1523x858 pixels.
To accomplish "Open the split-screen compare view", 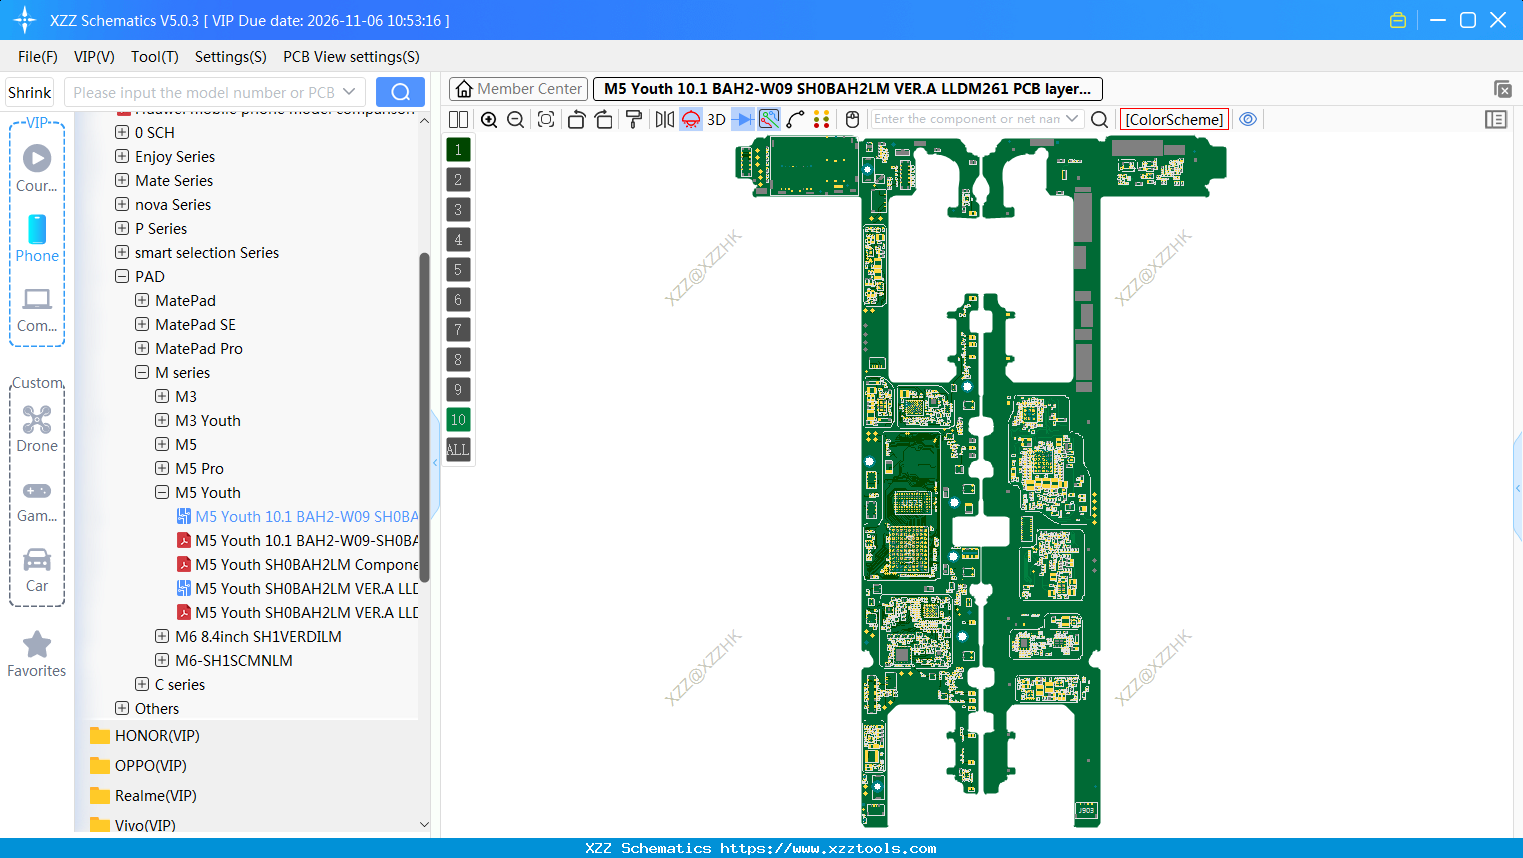I will pos(458,119).
